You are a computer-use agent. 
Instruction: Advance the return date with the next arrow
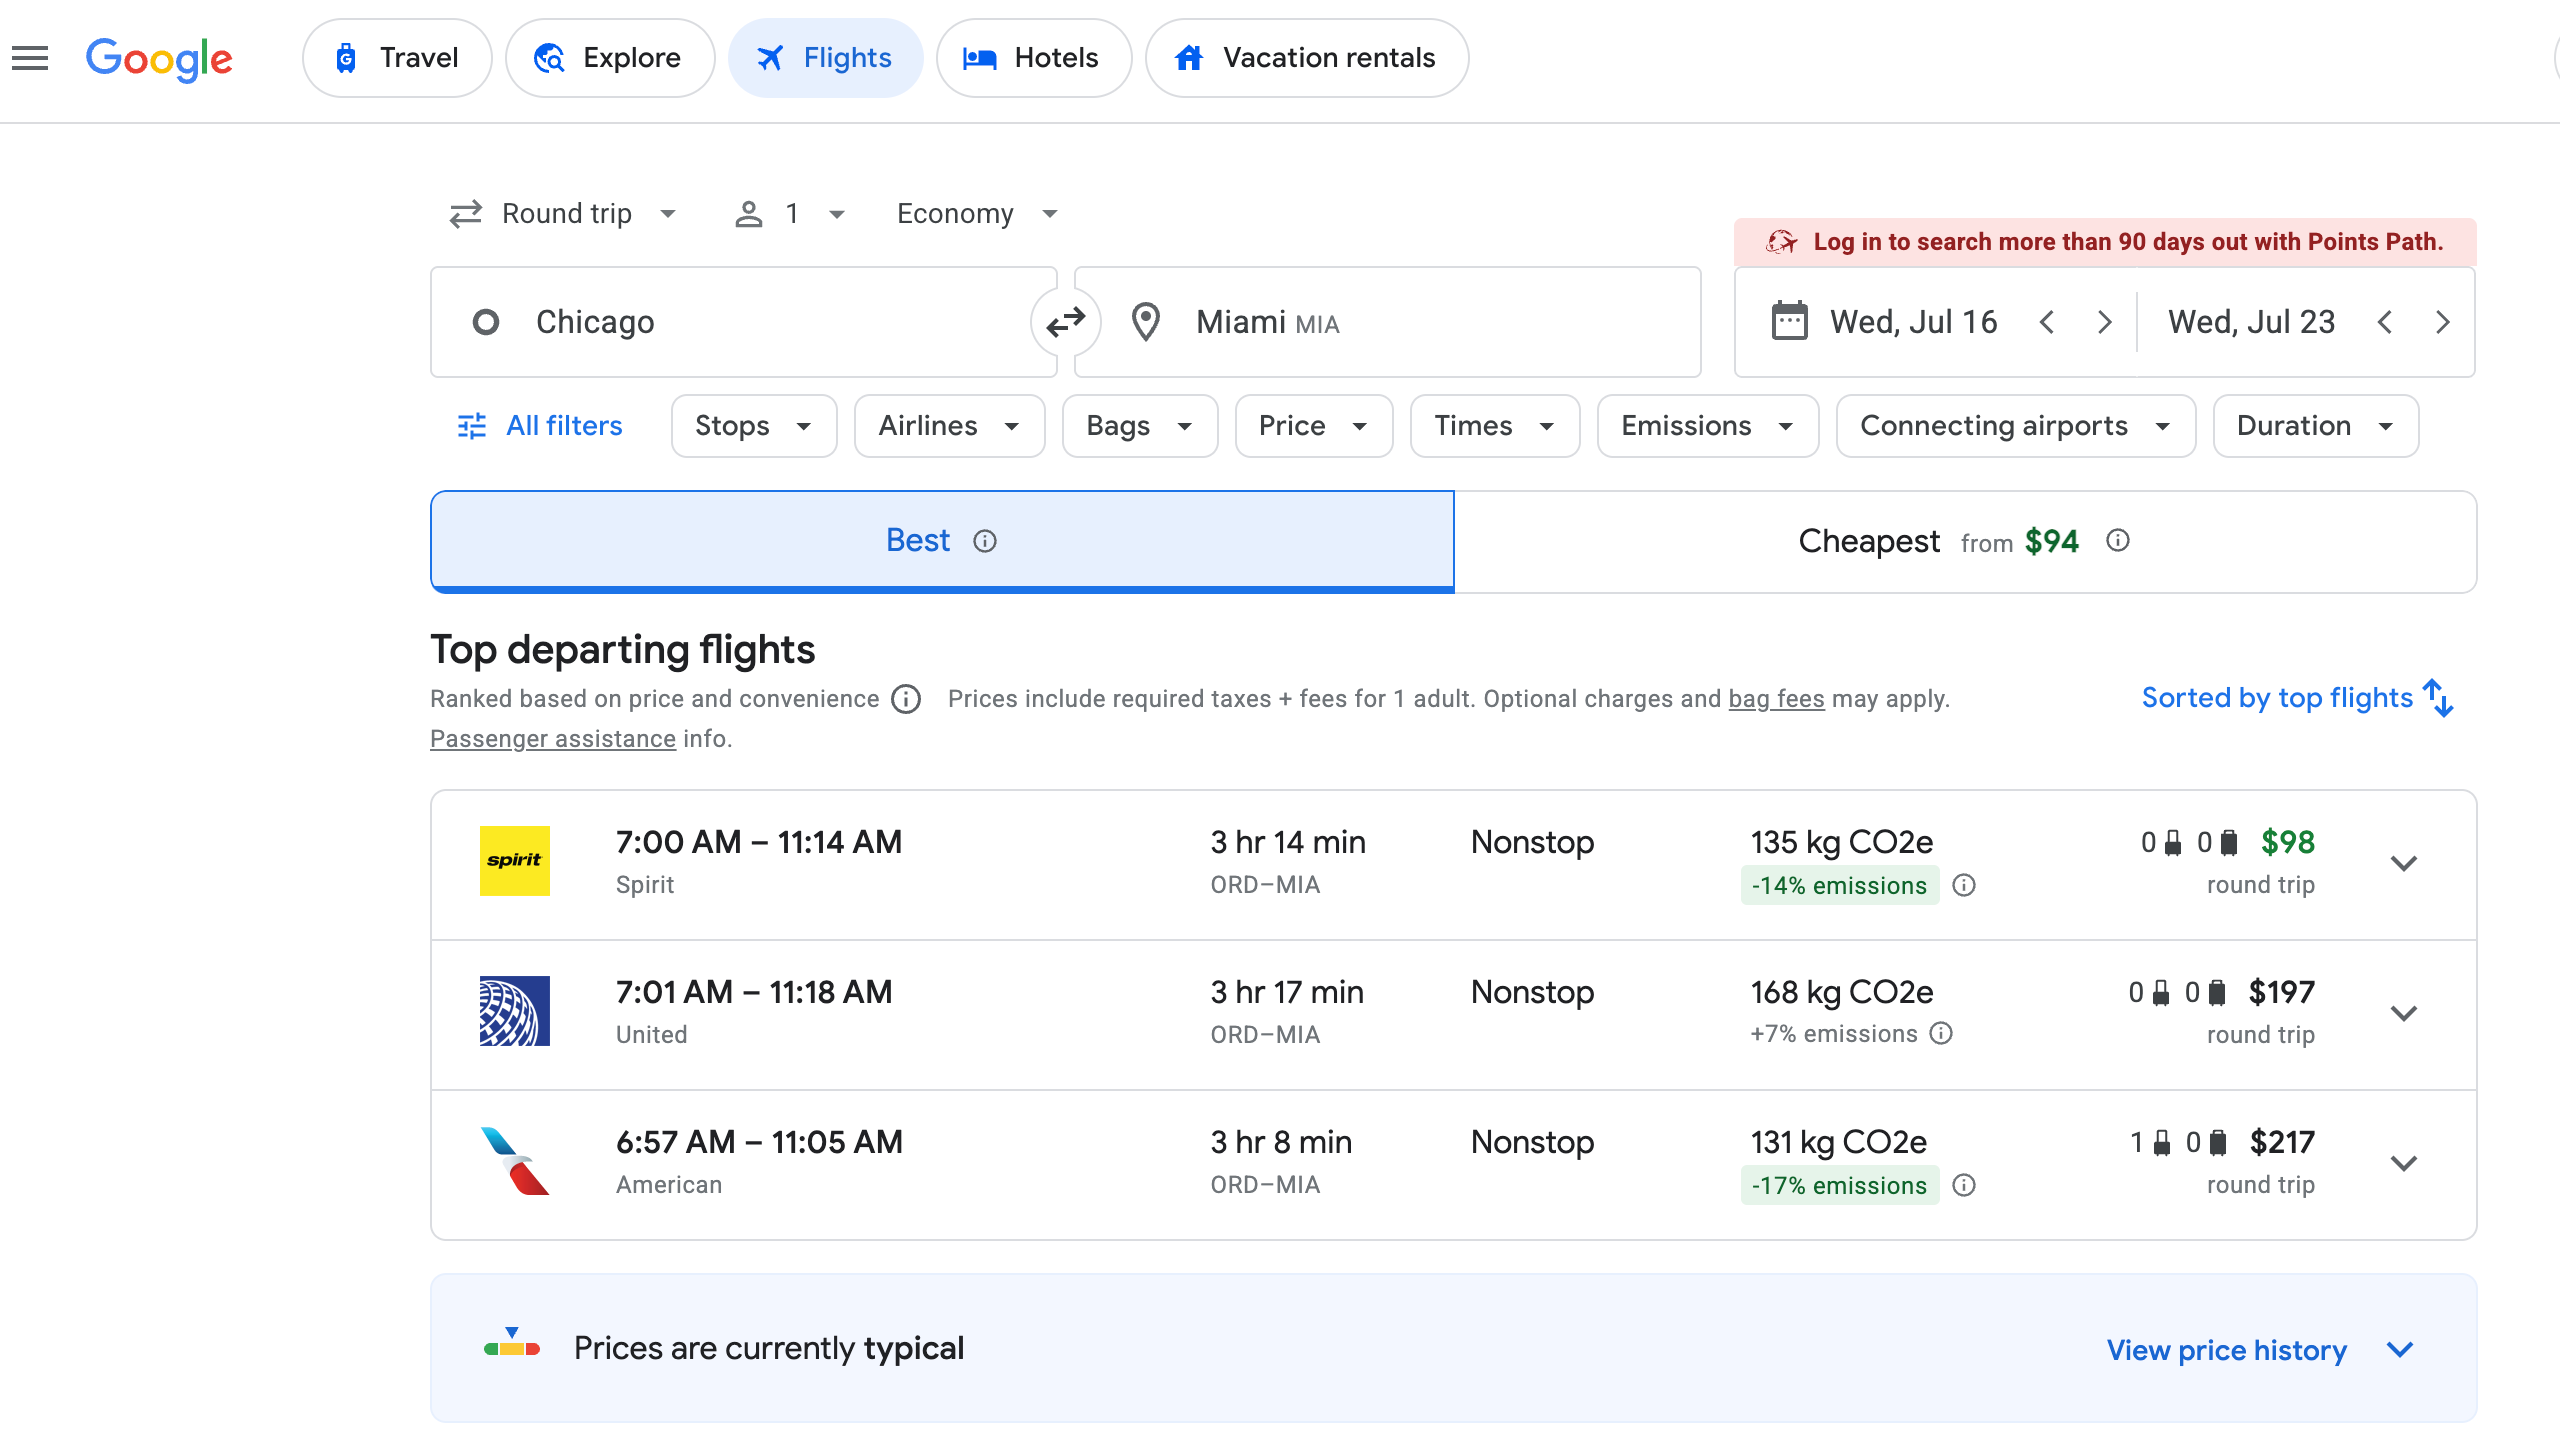[2444, 321]
